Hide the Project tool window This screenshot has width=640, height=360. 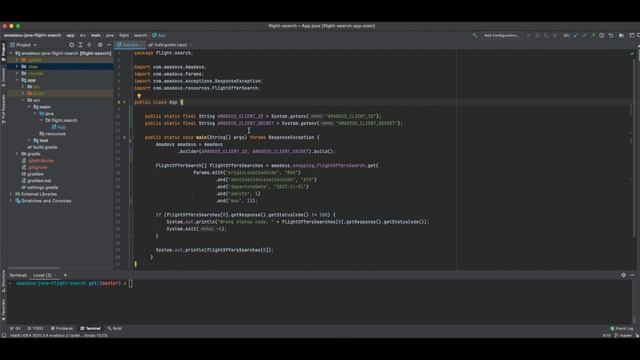[x=109, y=45]
